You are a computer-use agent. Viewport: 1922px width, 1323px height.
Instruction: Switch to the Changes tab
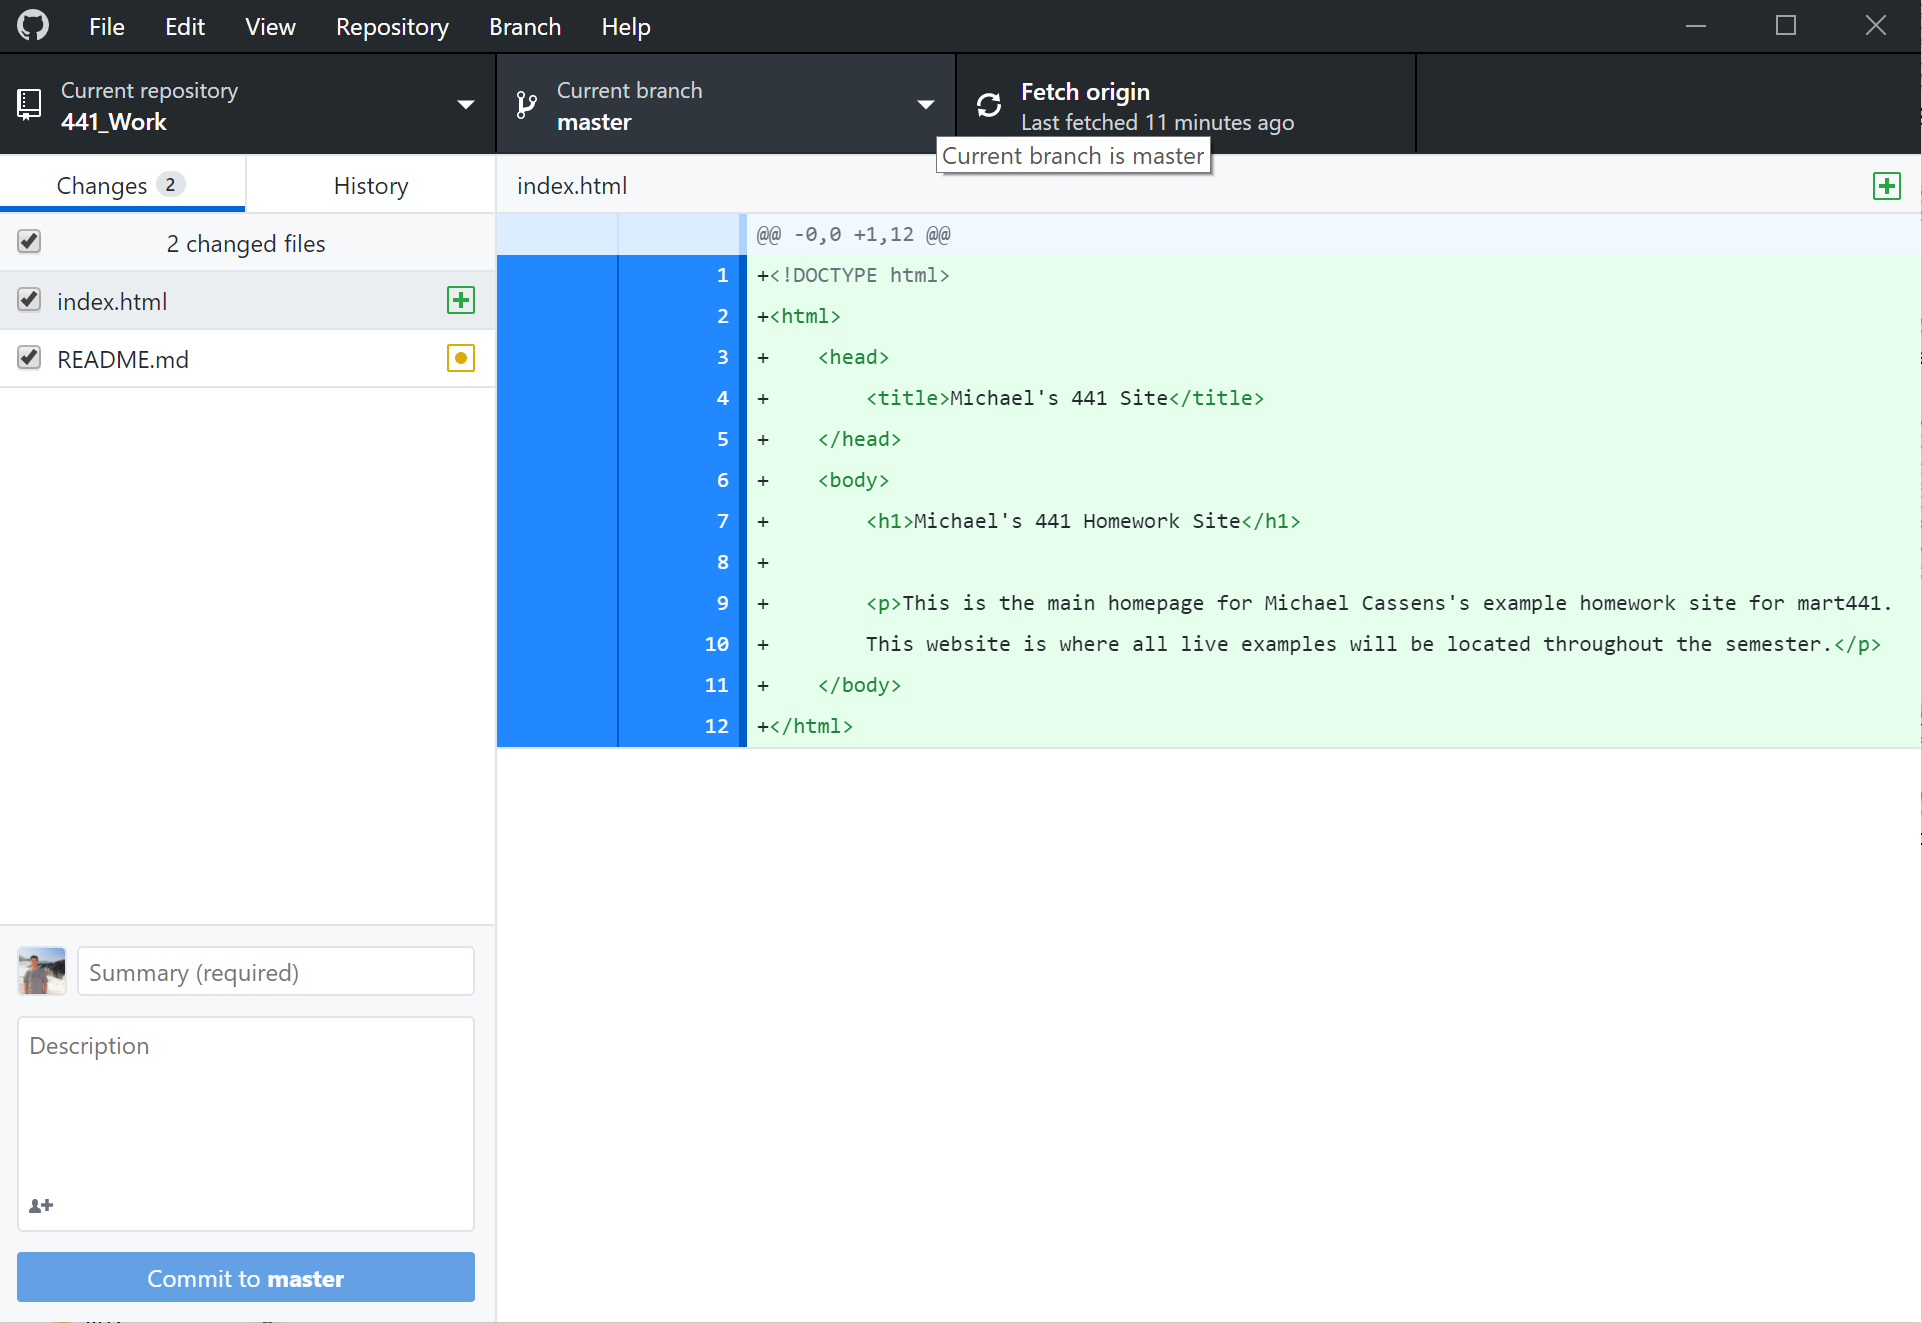tap(123, 185)
